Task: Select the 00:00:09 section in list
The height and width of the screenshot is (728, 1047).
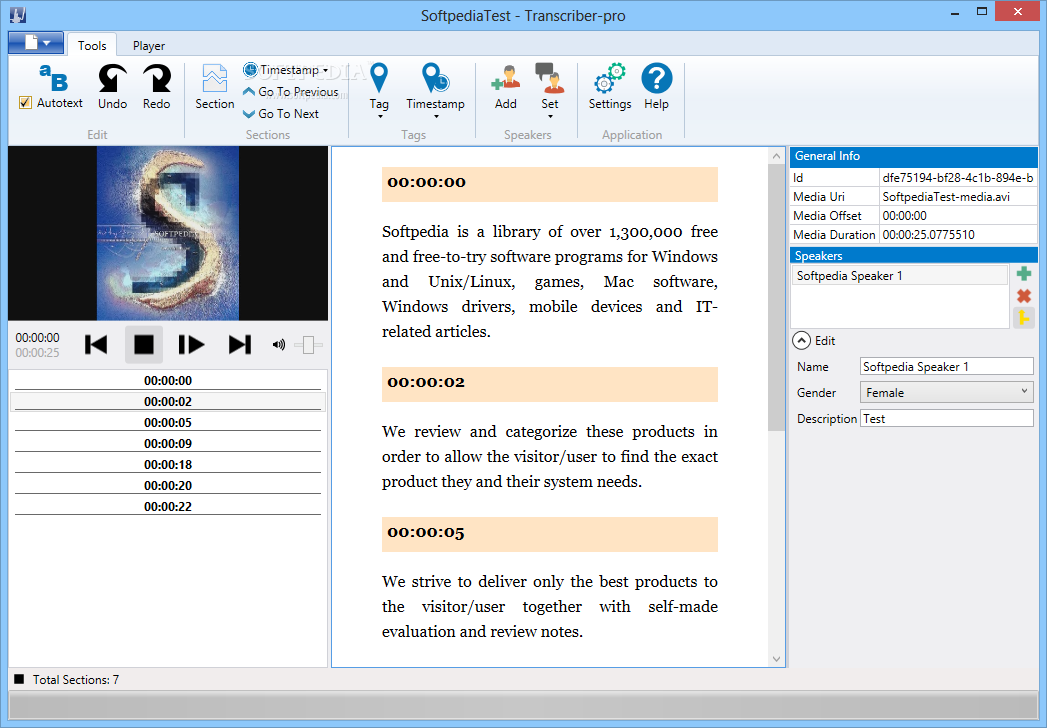Action: [168, 443]
